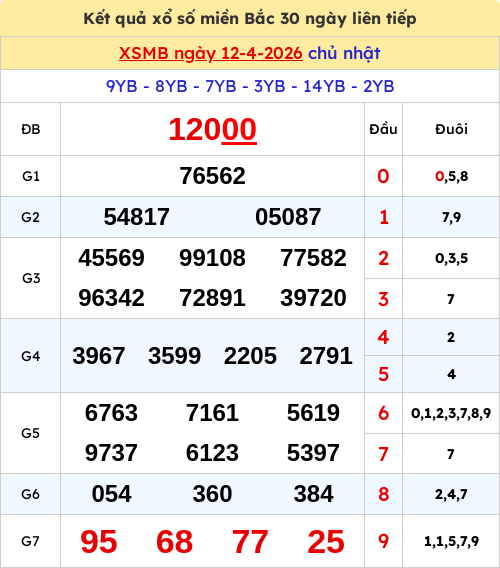The image size is (500, 568).
Task: Select the red G7 number 95
Action: [99, 542]
